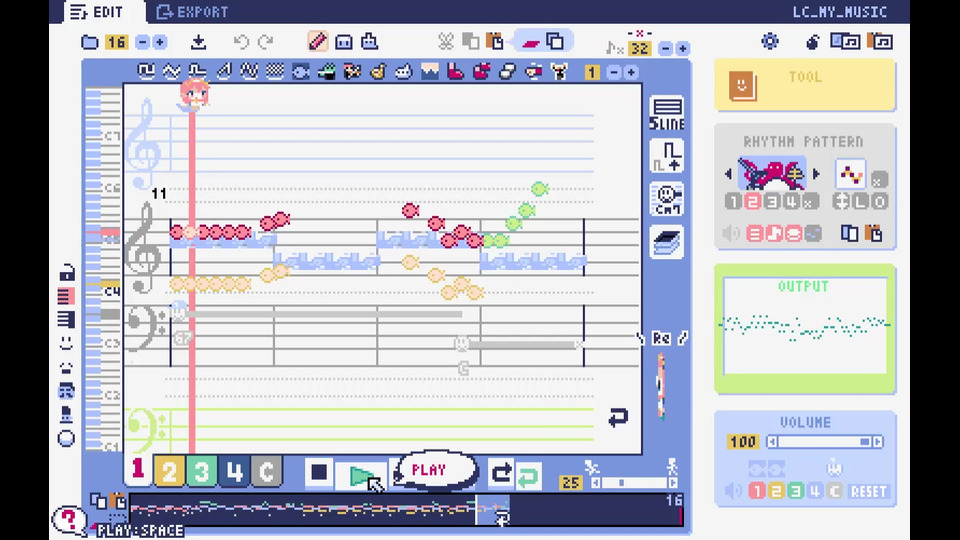The width and height of the screenshot is (960, 540).
Task: Open the question mark help bubble
Action: (x=69, y=520)
